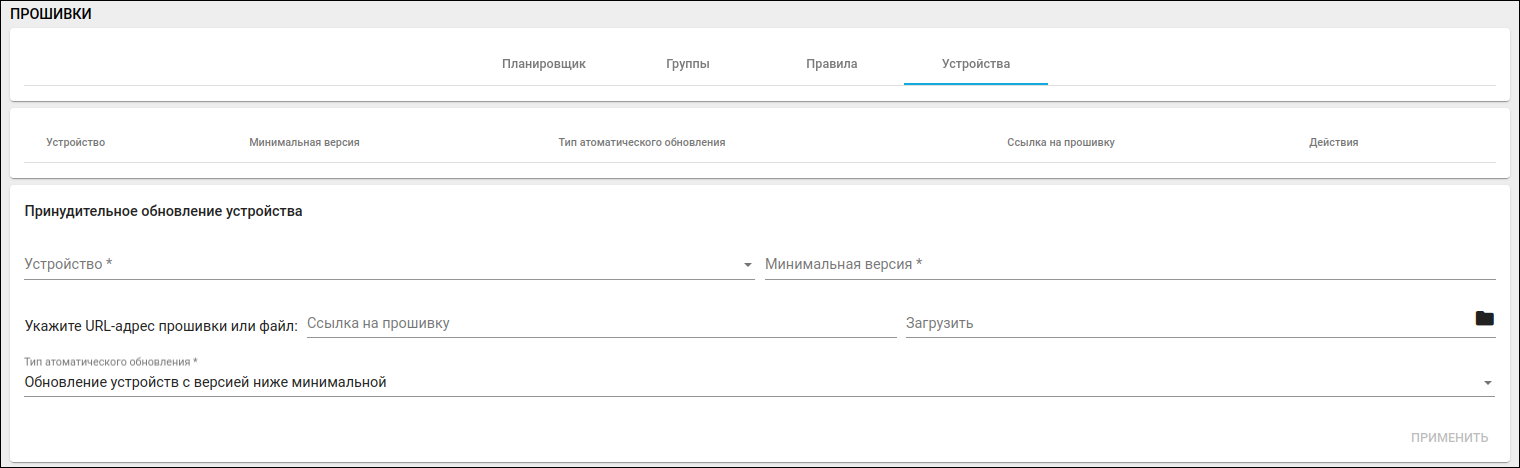Click the Действия column header
Screen dimensions: 1520x468
[1333, 142]
